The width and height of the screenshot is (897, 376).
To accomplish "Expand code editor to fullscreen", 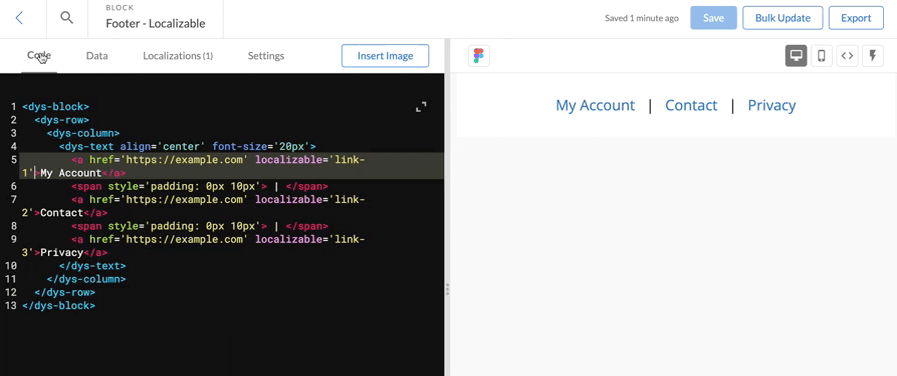I will tap(421, 107).
